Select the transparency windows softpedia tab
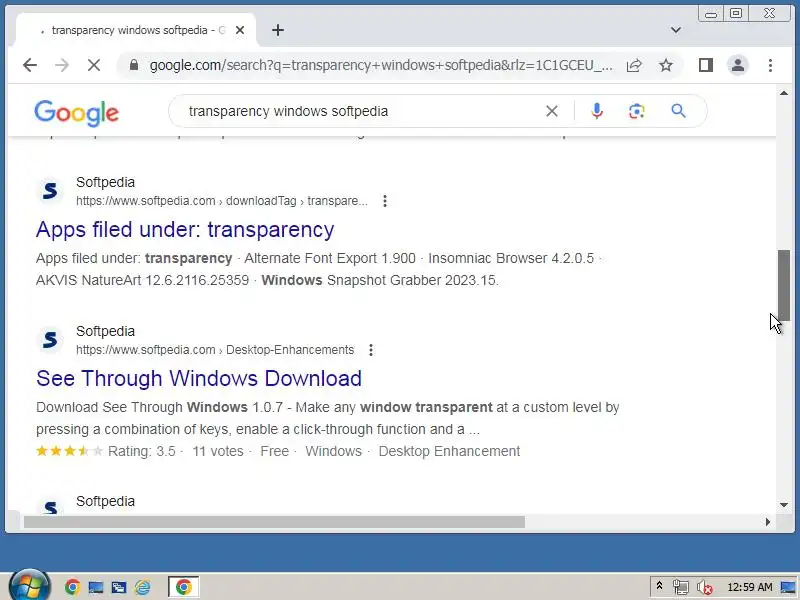 136,30
